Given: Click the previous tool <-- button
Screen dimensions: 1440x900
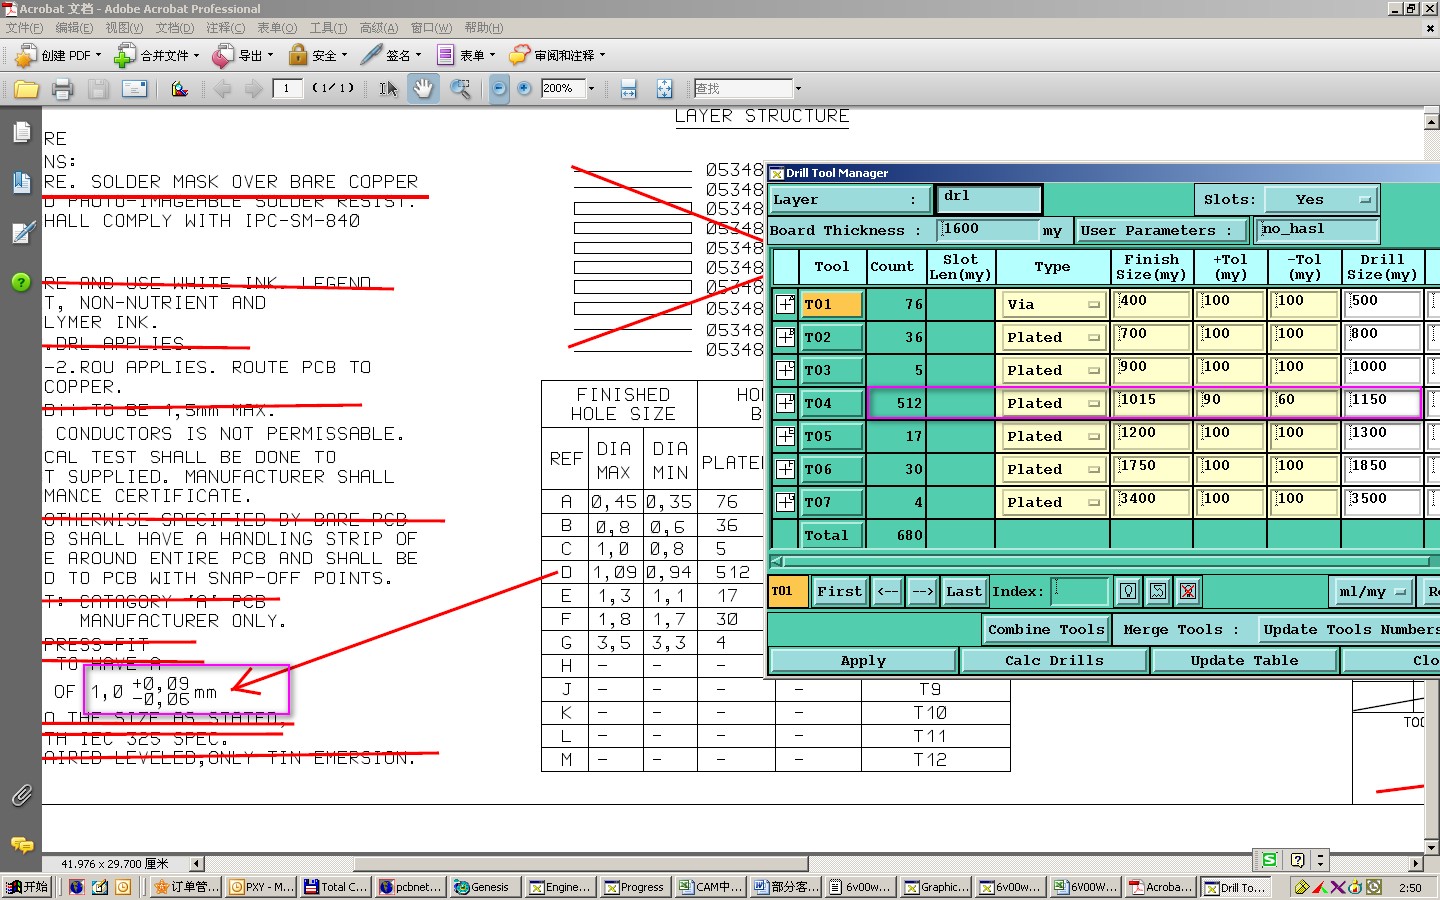Looking at the screenshot, I should click(x=888, y=591).
